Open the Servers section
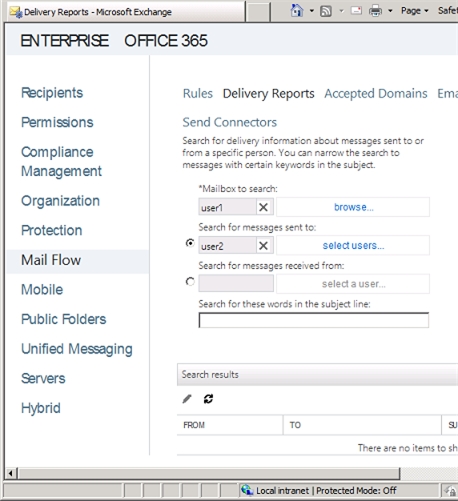This screenshot has height=501, width=458. 43,378
